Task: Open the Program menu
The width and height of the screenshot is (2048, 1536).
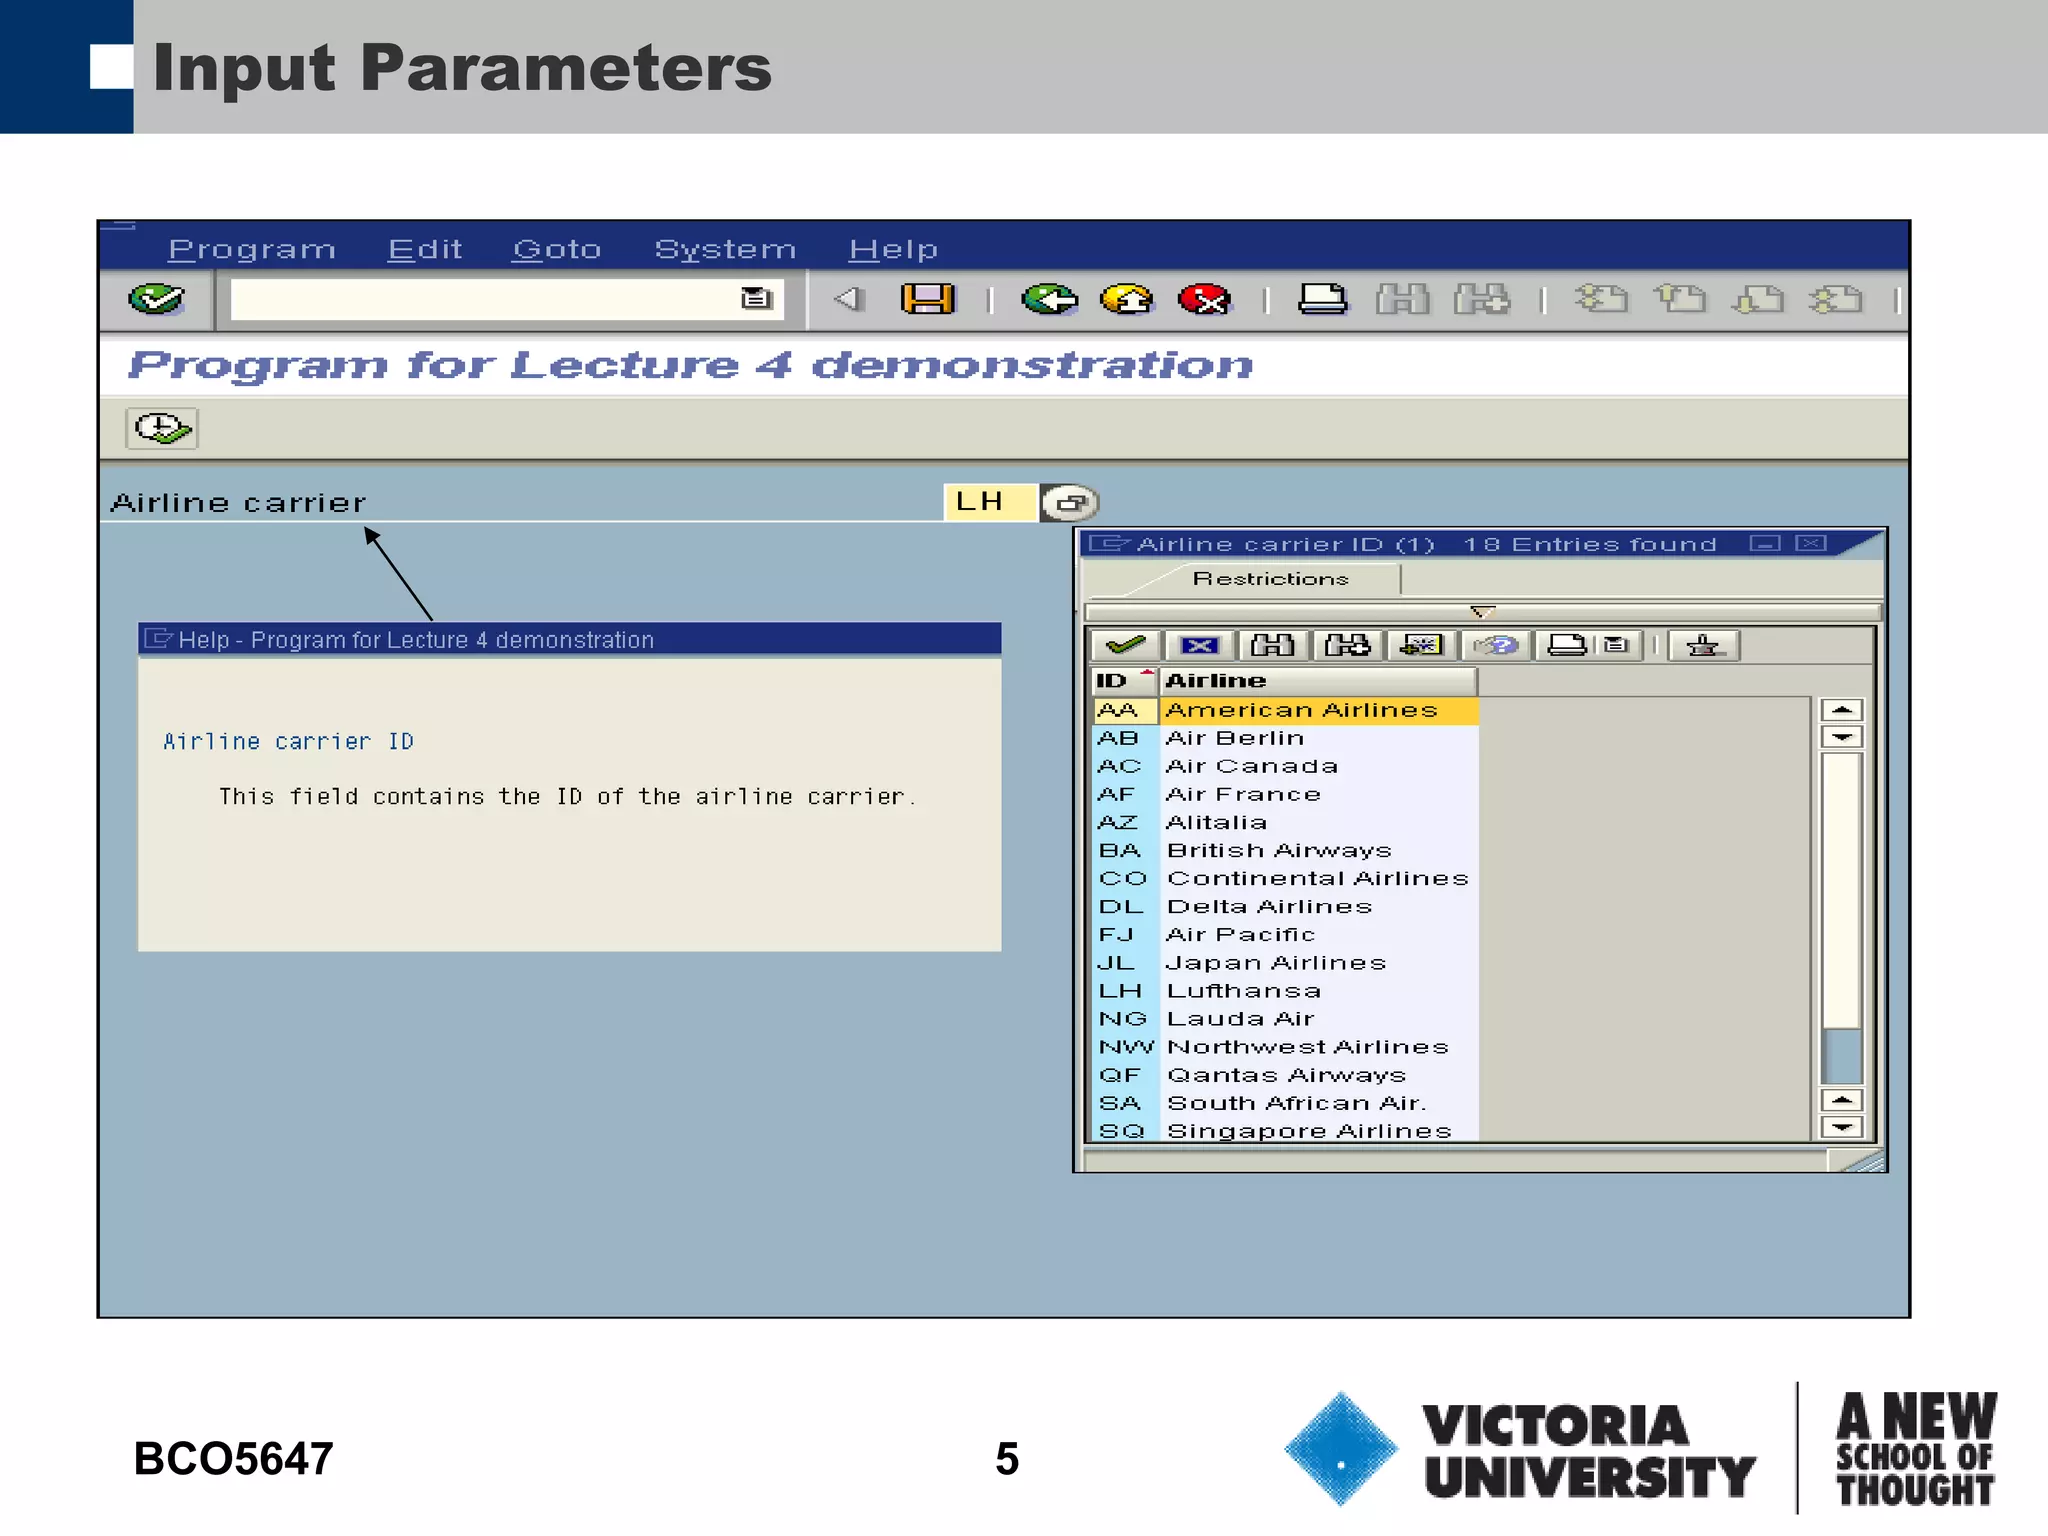Action: [252, 250]
